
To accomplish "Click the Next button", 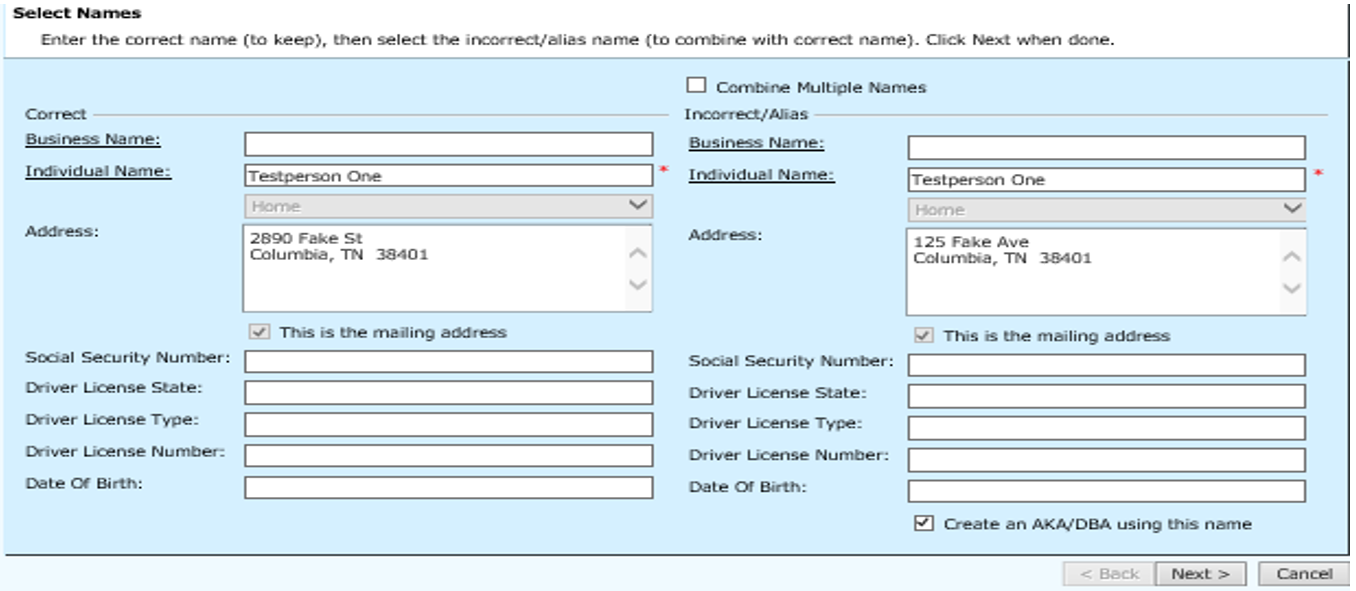I will (1200, 574).
